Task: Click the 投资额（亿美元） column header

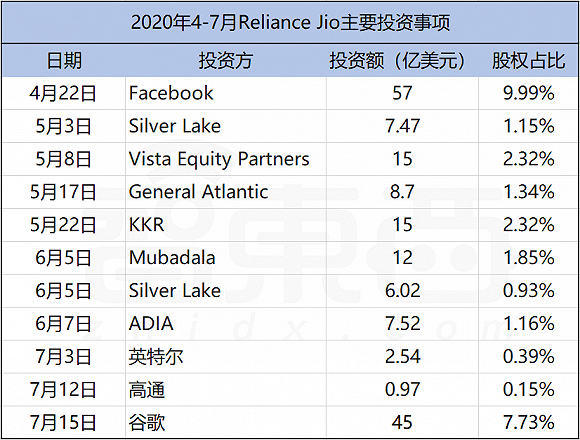Action: 402,60
